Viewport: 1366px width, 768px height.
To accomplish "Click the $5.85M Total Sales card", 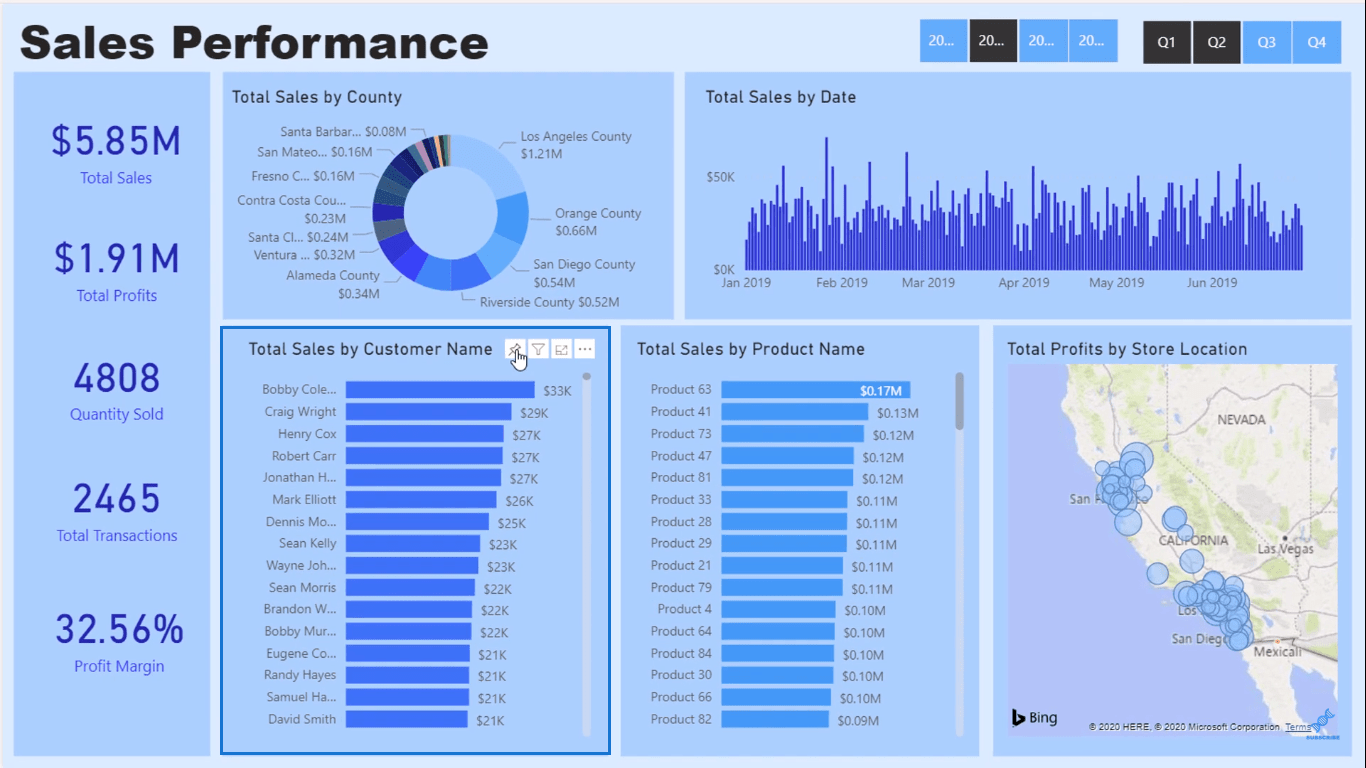I will coord(116,154).
